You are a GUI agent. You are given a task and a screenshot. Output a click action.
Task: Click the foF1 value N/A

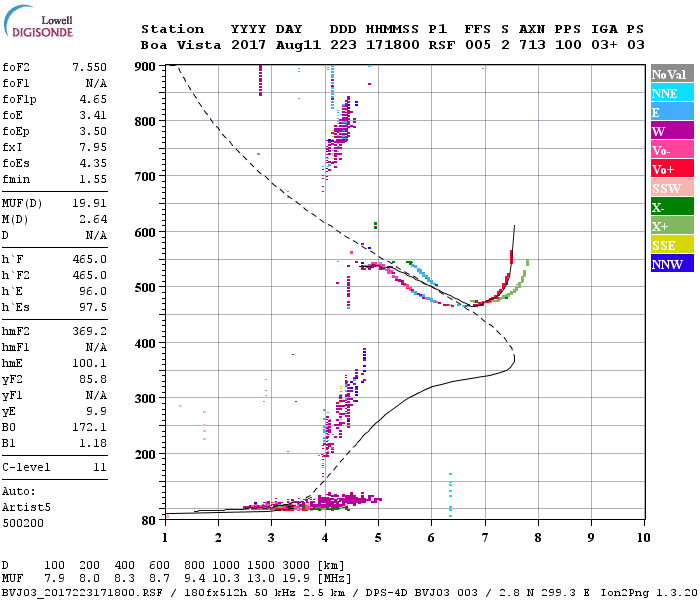96,83
